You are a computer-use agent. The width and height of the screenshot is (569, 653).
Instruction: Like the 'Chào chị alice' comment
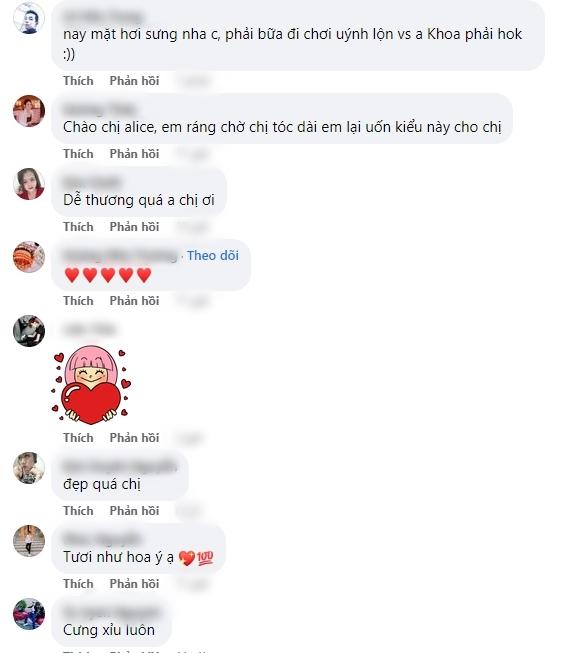point(78,154)
